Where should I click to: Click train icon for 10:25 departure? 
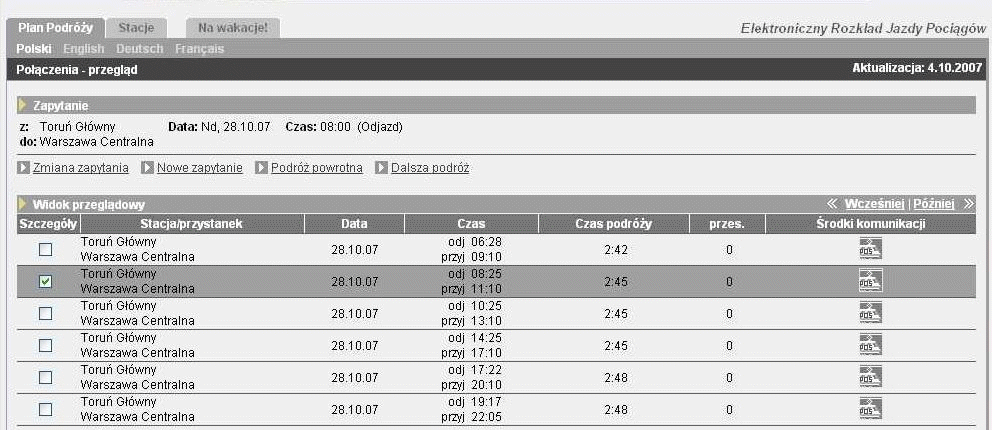pyautogui.click(x=870, y=314)
